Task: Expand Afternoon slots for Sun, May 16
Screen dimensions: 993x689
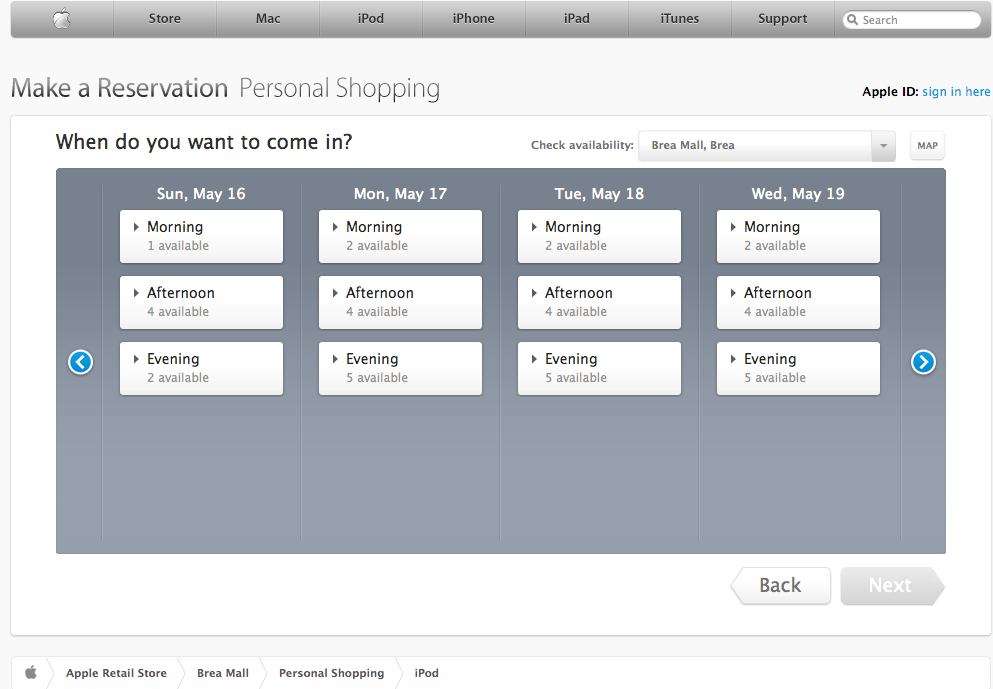Action: click(201, 302)
